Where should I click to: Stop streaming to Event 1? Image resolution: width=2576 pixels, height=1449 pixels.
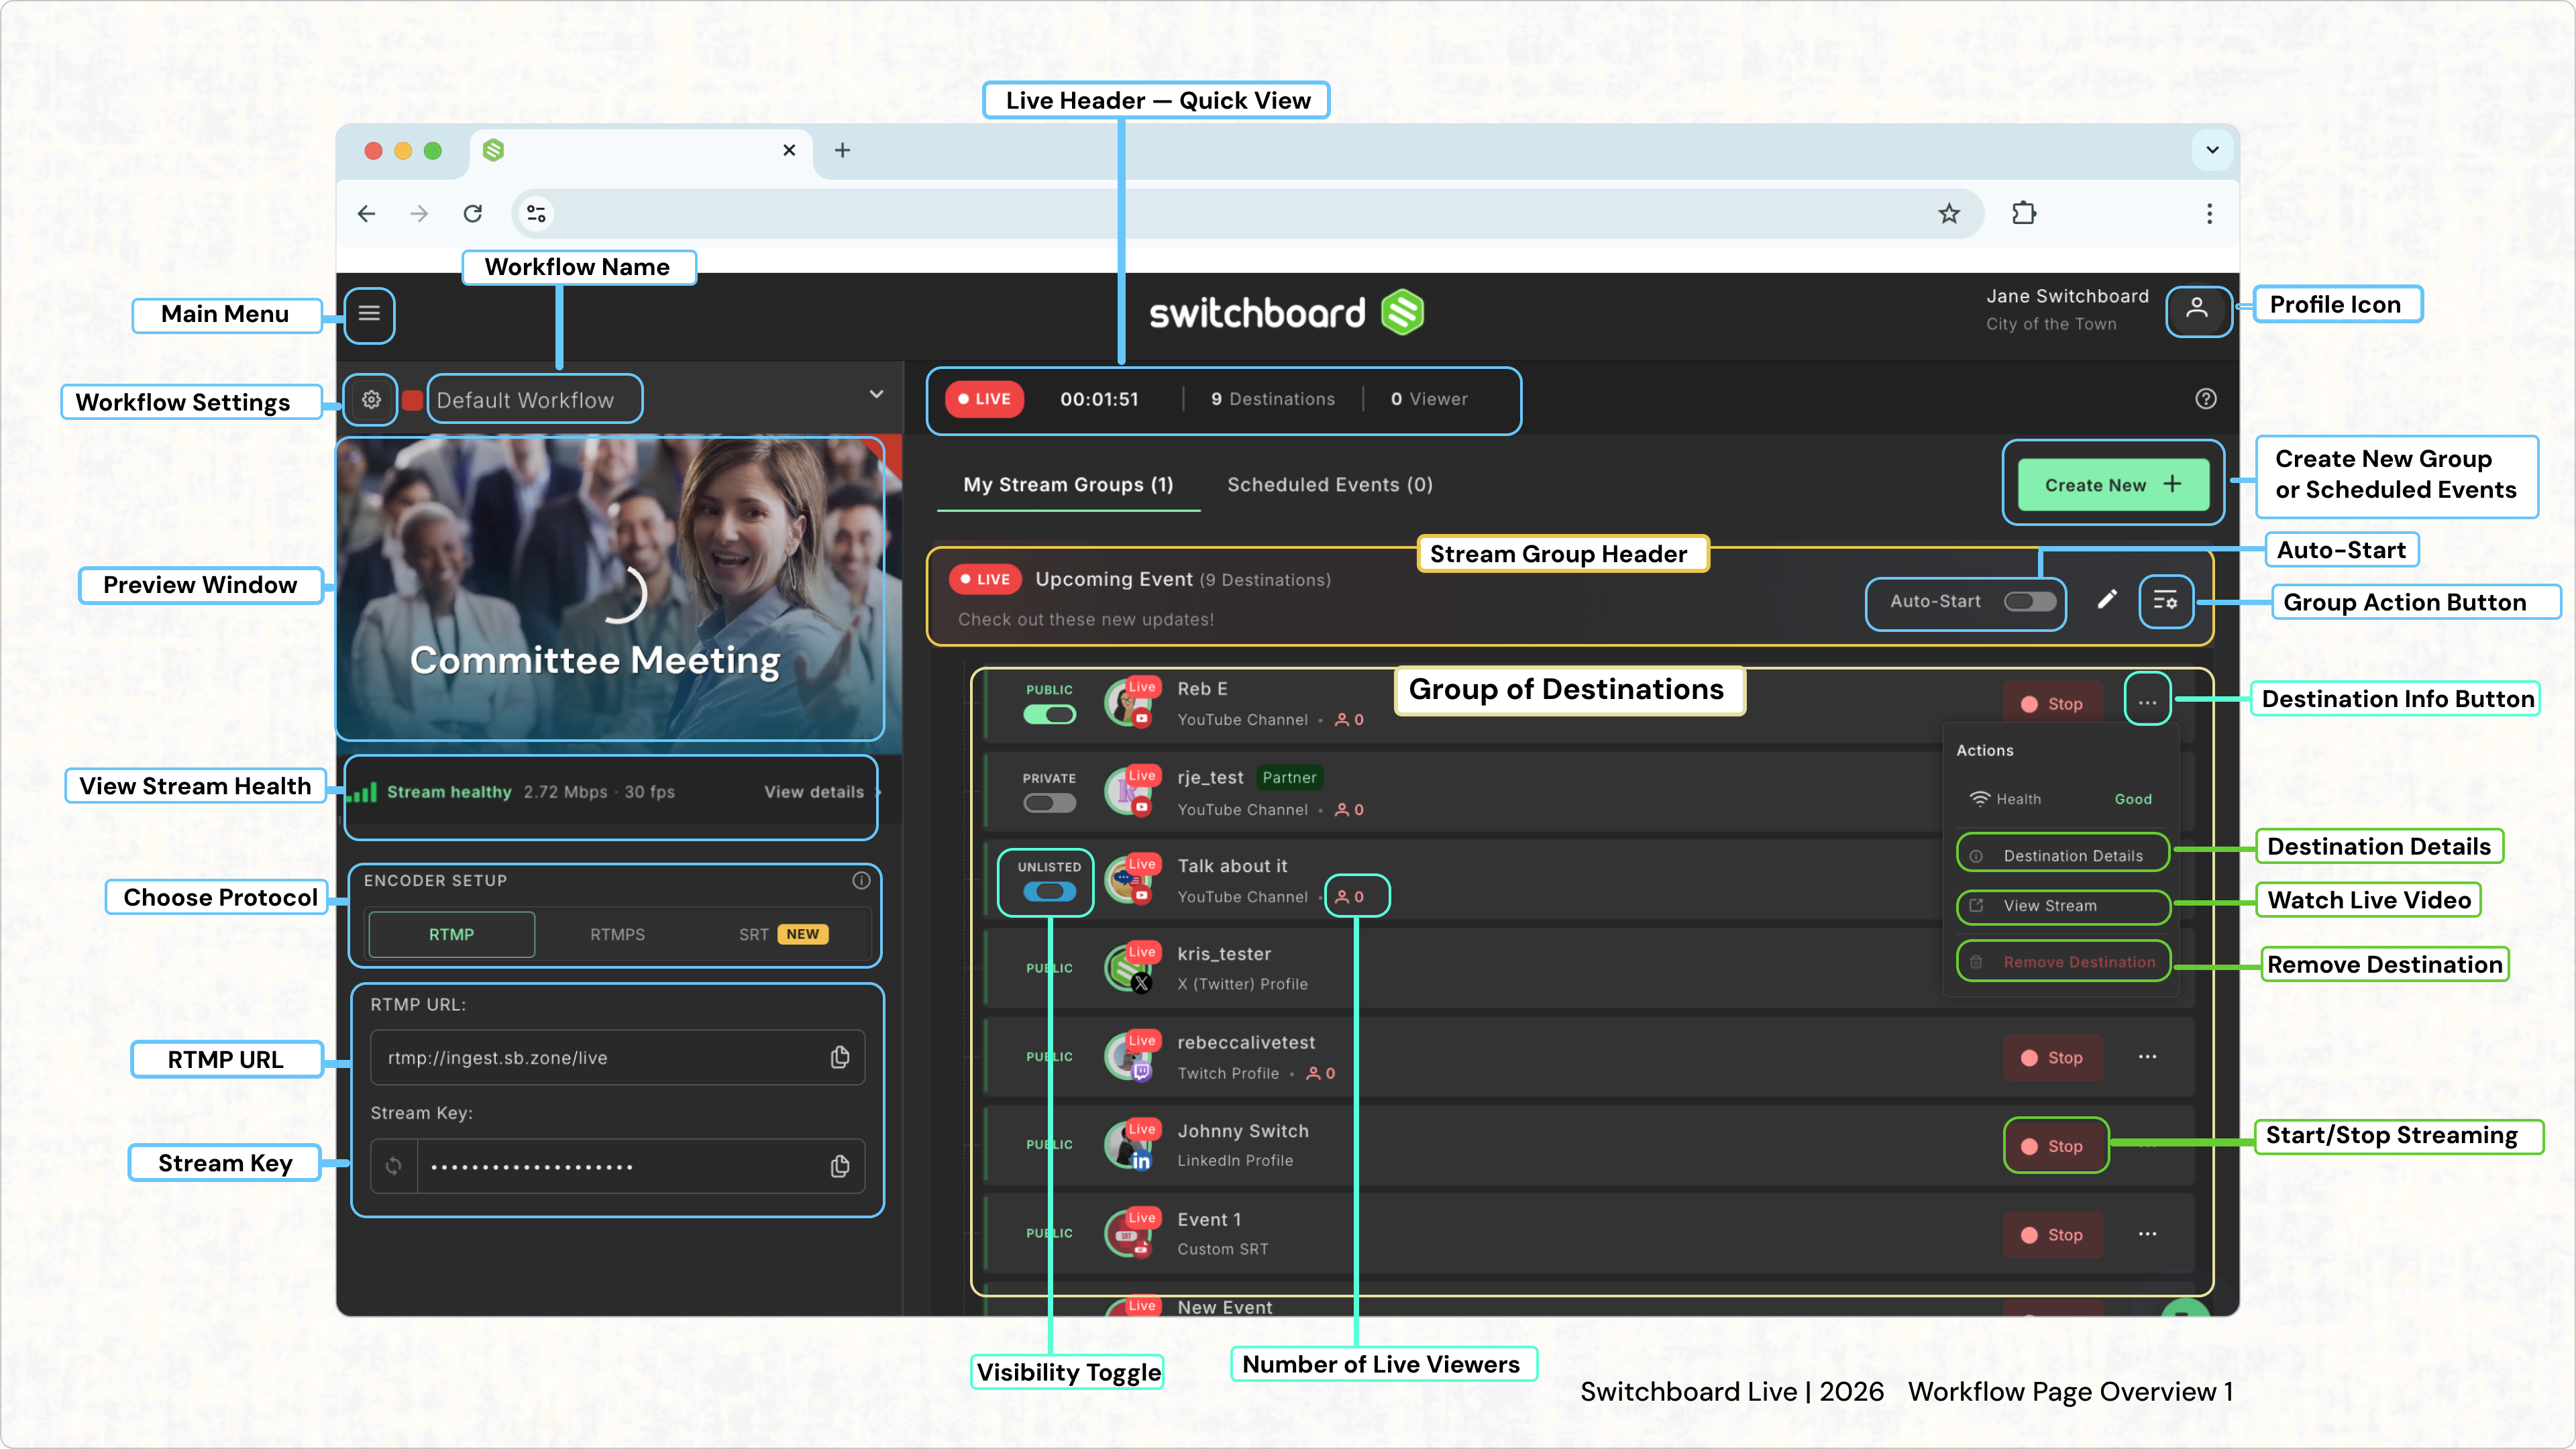point(2052,1235)
